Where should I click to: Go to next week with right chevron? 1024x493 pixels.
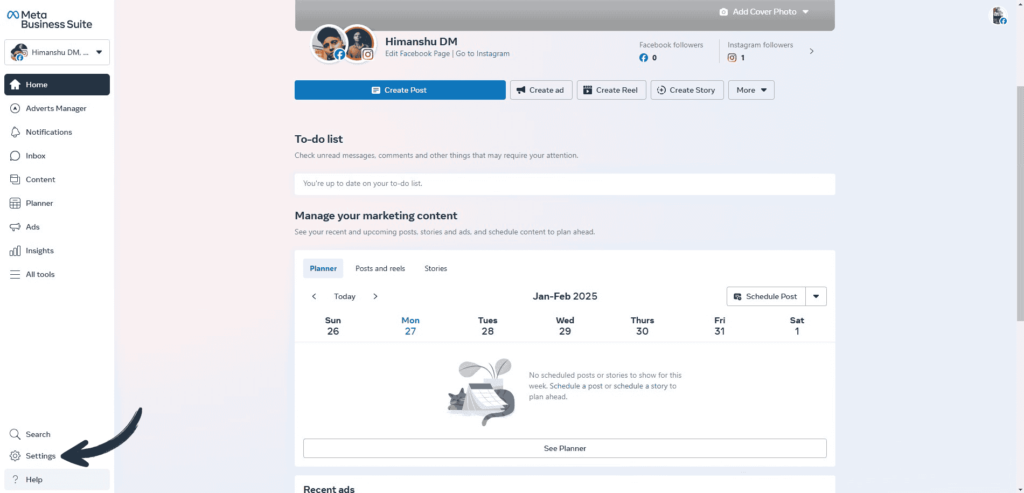(x=376, y=296)
